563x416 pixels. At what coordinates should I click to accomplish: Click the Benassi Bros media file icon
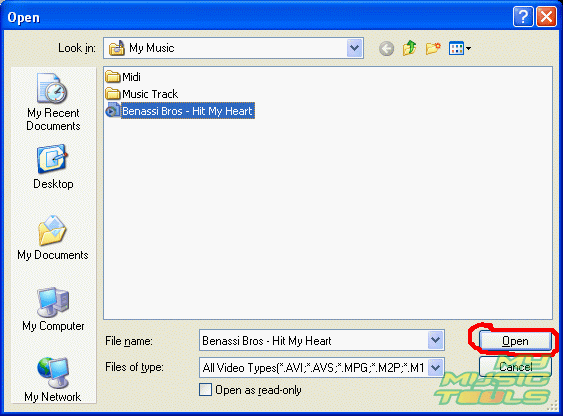(x=112, y=111)
